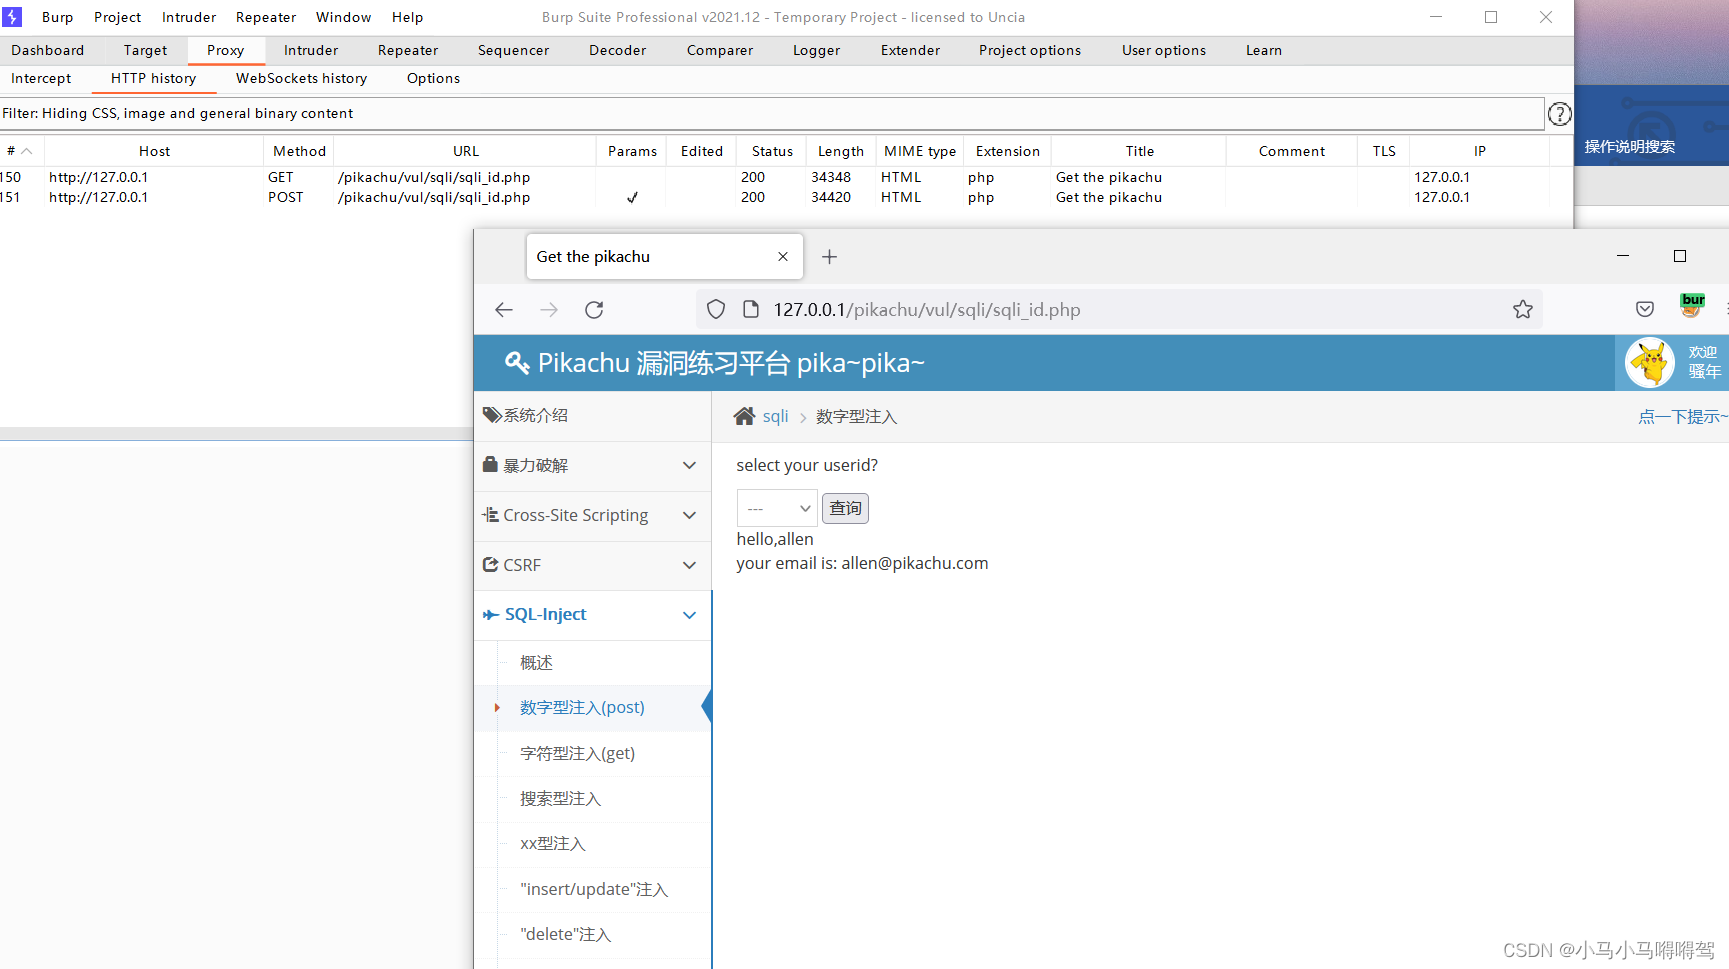
Task: Reload the pikachu page
Action: [594, 310]
